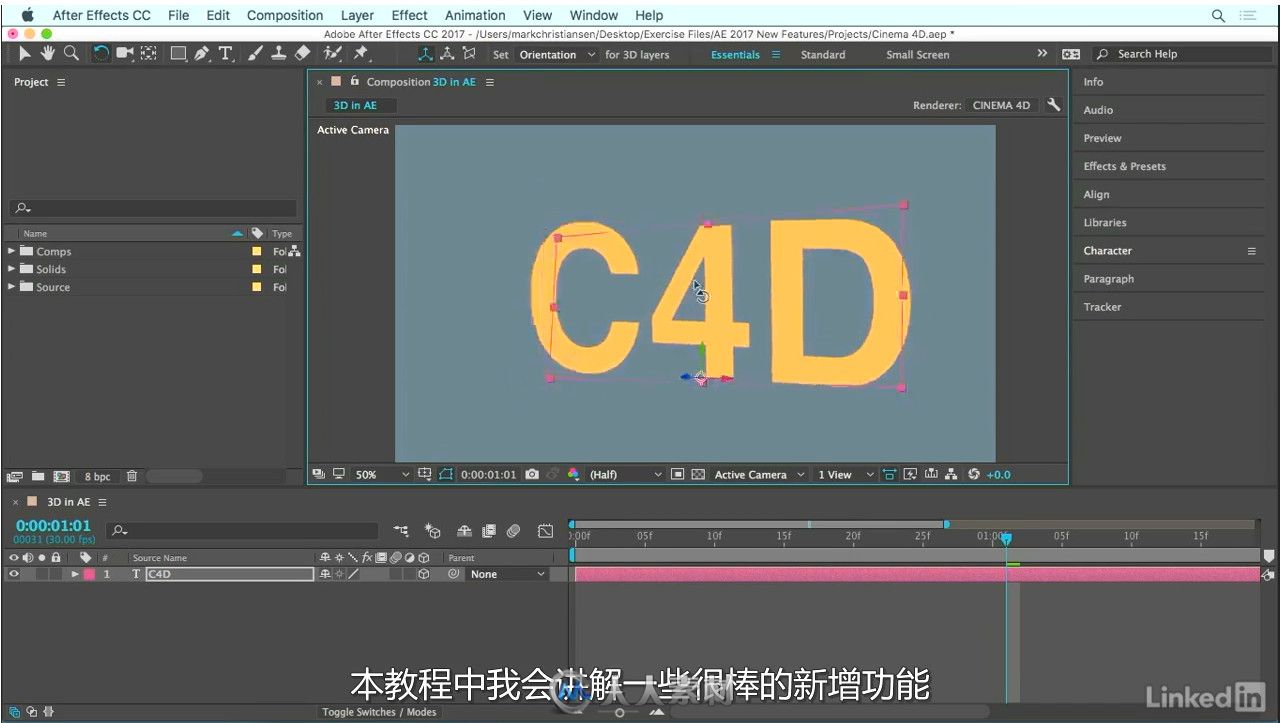Open renderer options wrench icon
Image resolution: width=1280 pixels, height=723 pixels.
tap(1053, 104)
